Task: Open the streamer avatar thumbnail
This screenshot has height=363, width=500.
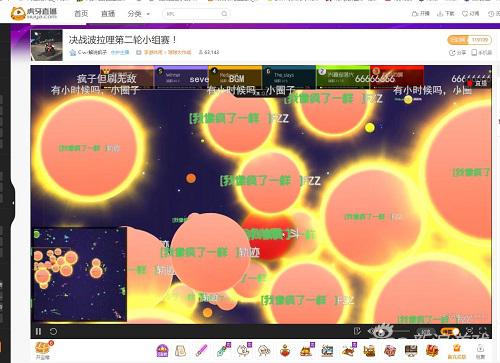Action: pyautogui.click(x=46, y=45)
